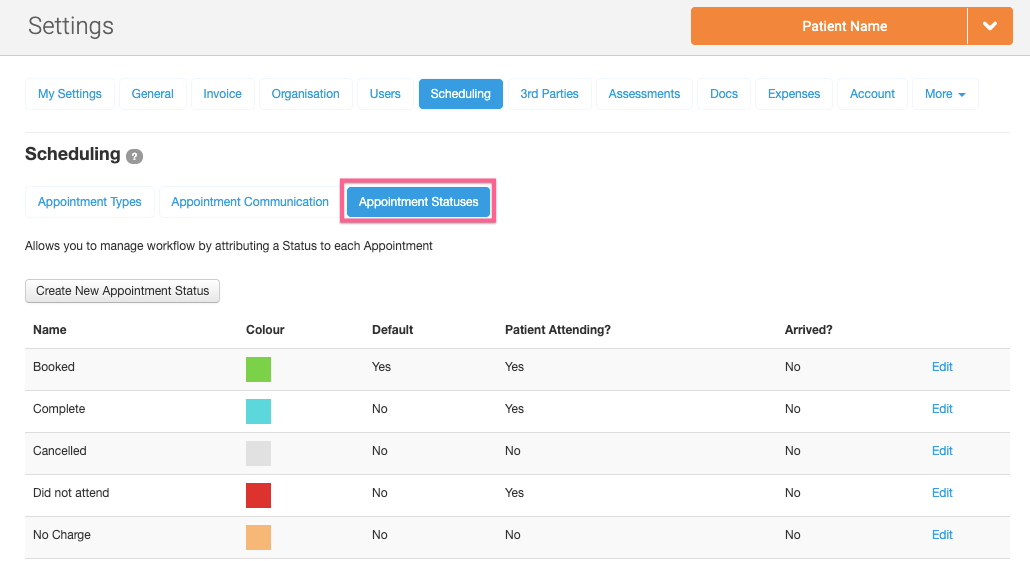Edit the Booked appointment status
Screen dimensions: 1030x561
click(x=942, y=367)
